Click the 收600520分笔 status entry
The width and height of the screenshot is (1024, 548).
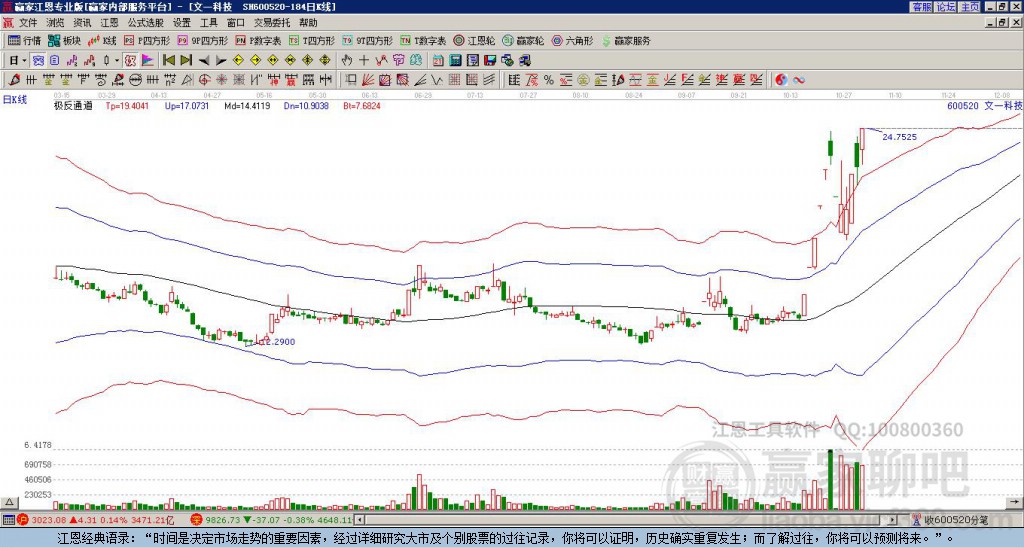pyautogui.click(x=951, y=520)
